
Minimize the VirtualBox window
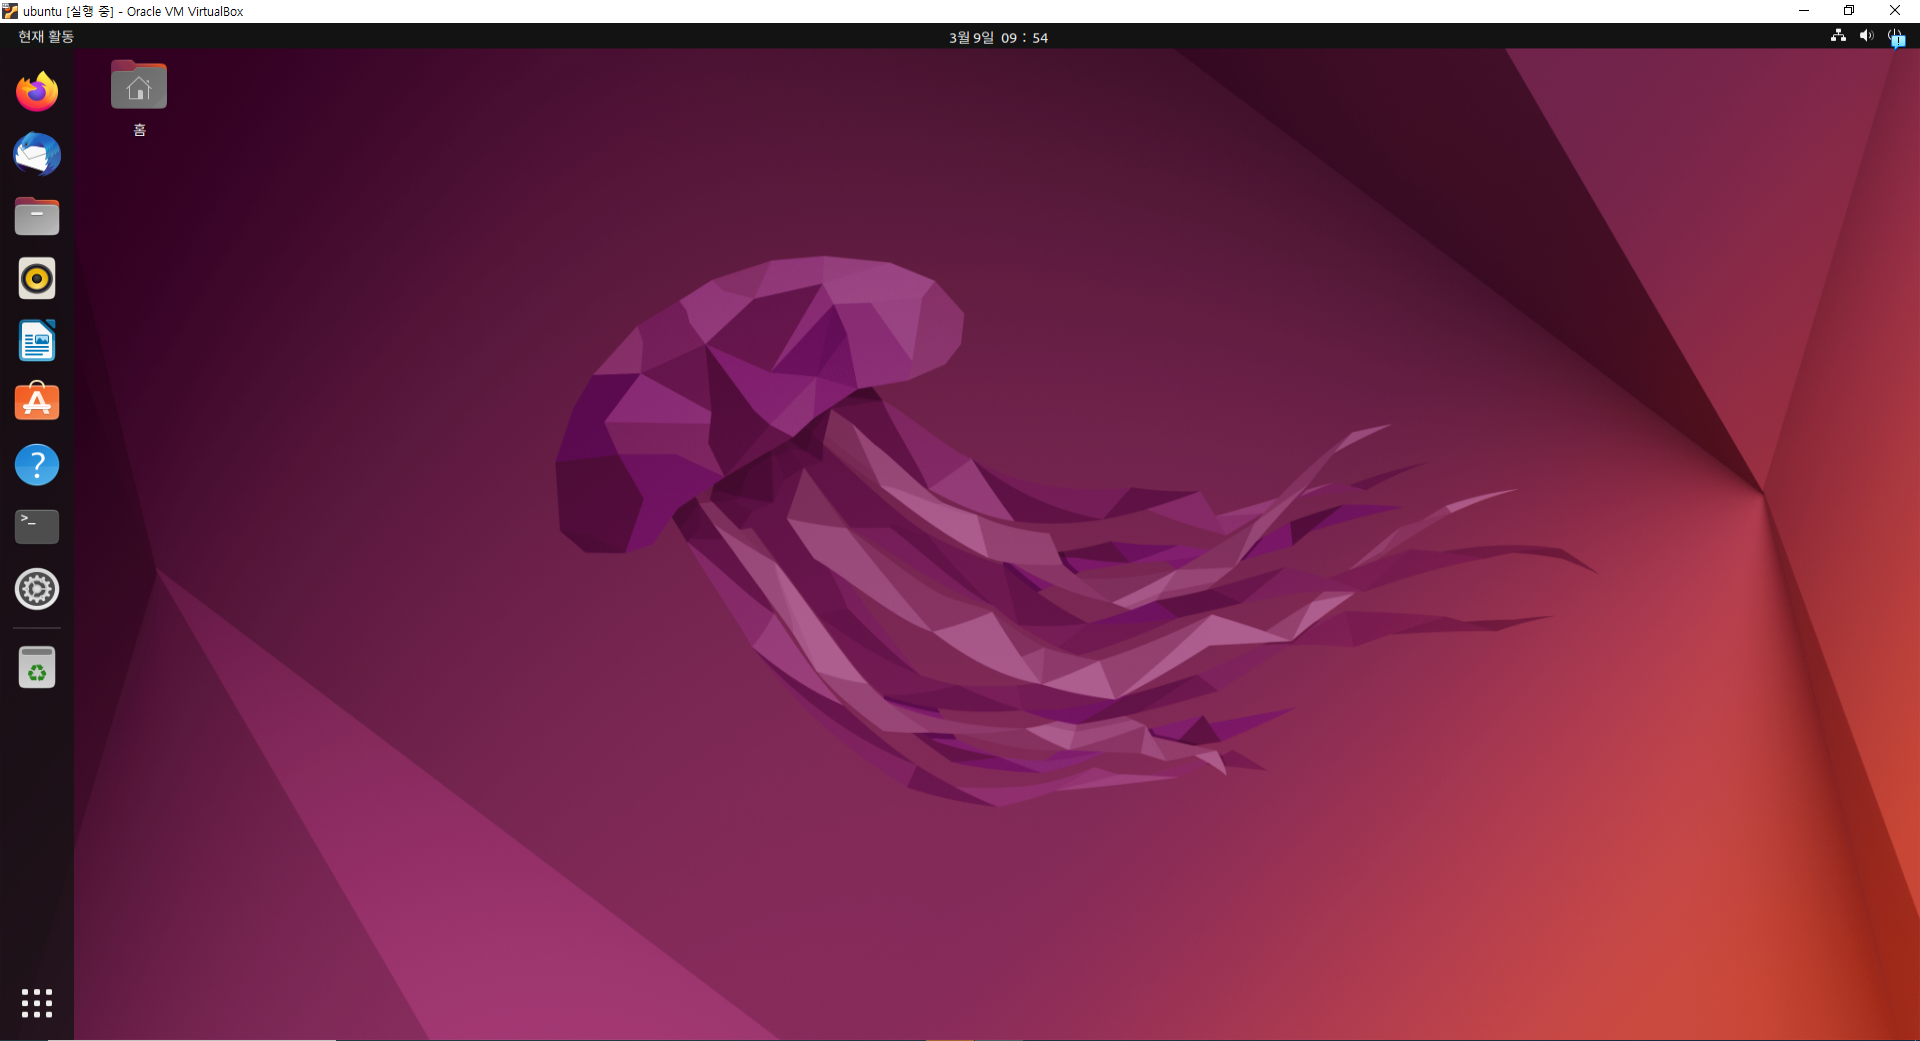click(1804, 11)
